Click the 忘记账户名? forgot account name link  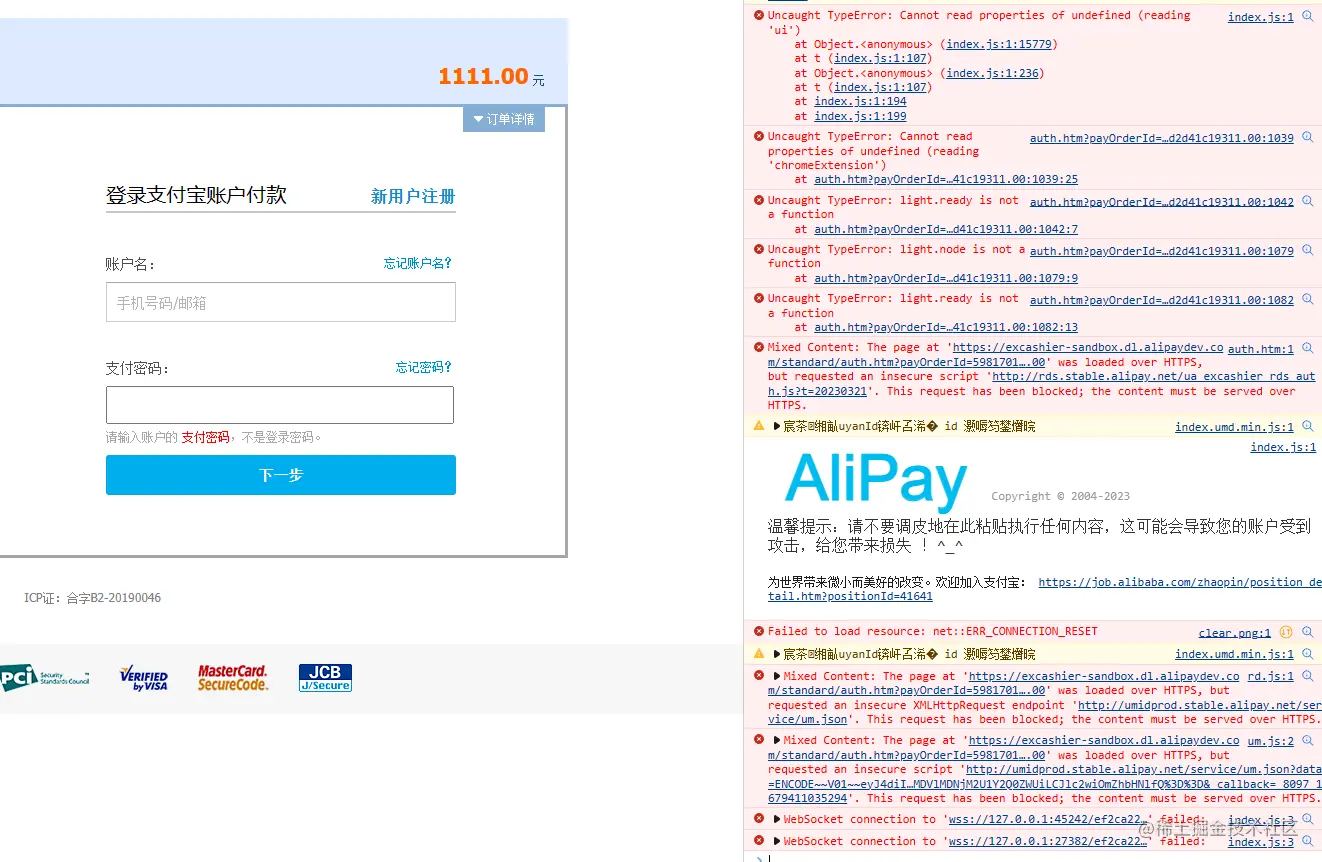point(418,263)
